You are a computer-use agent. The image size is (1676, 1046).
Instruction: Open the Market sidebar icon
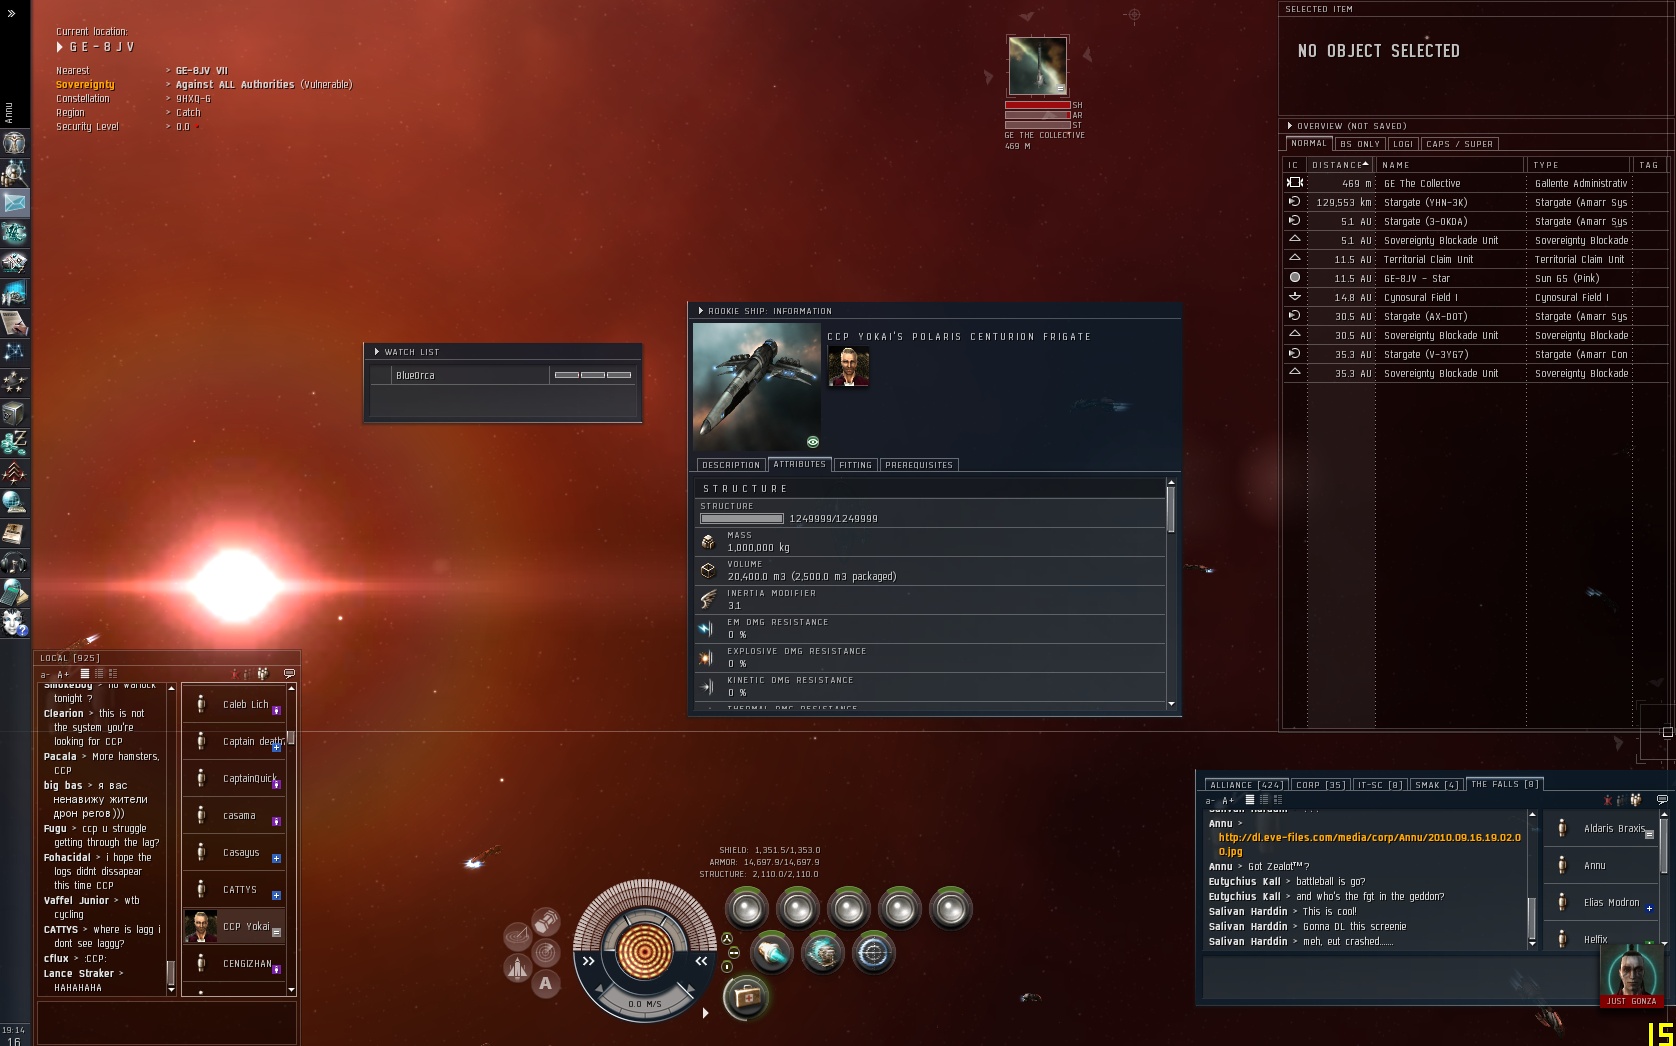coord(14,263)
